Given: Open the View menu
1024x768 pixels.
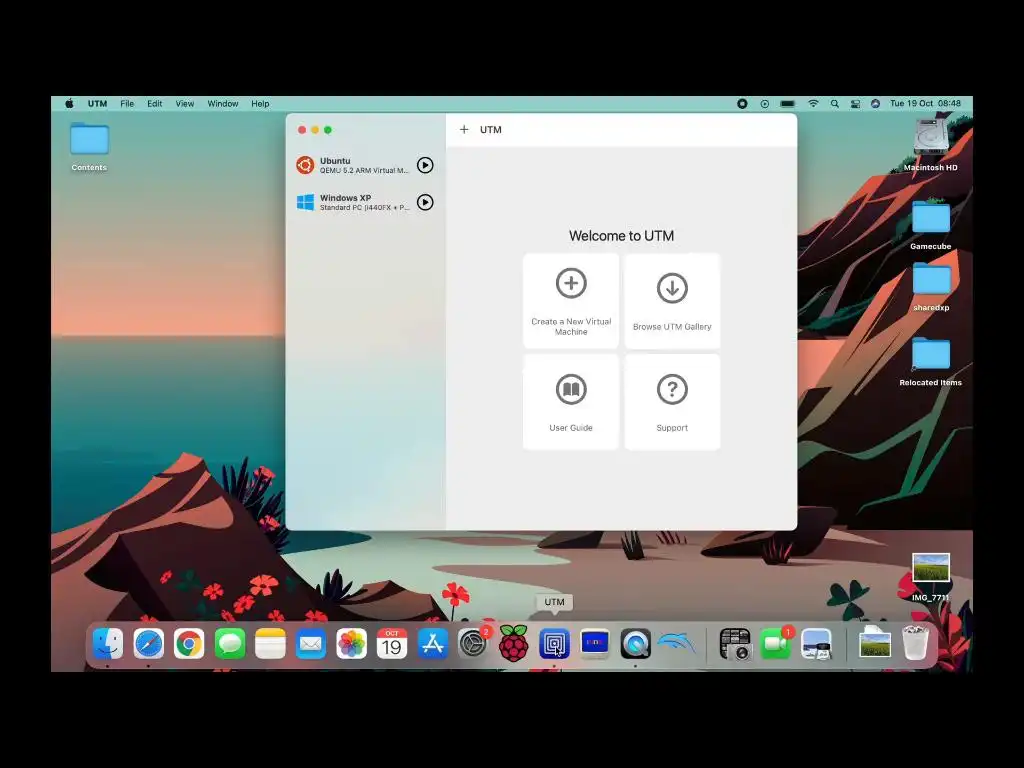Looking at the screenshot, I should [185, 103].
